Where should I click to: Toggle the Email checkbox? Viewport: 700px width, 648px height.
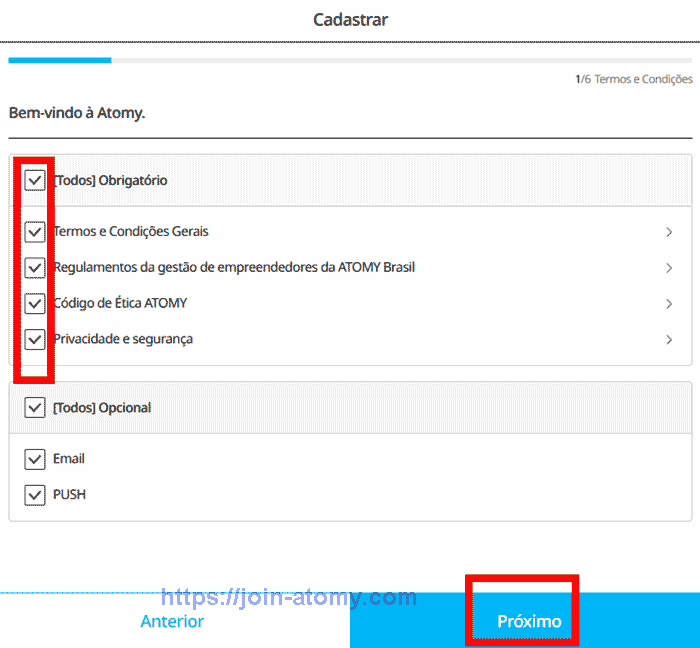coord(35,459)
